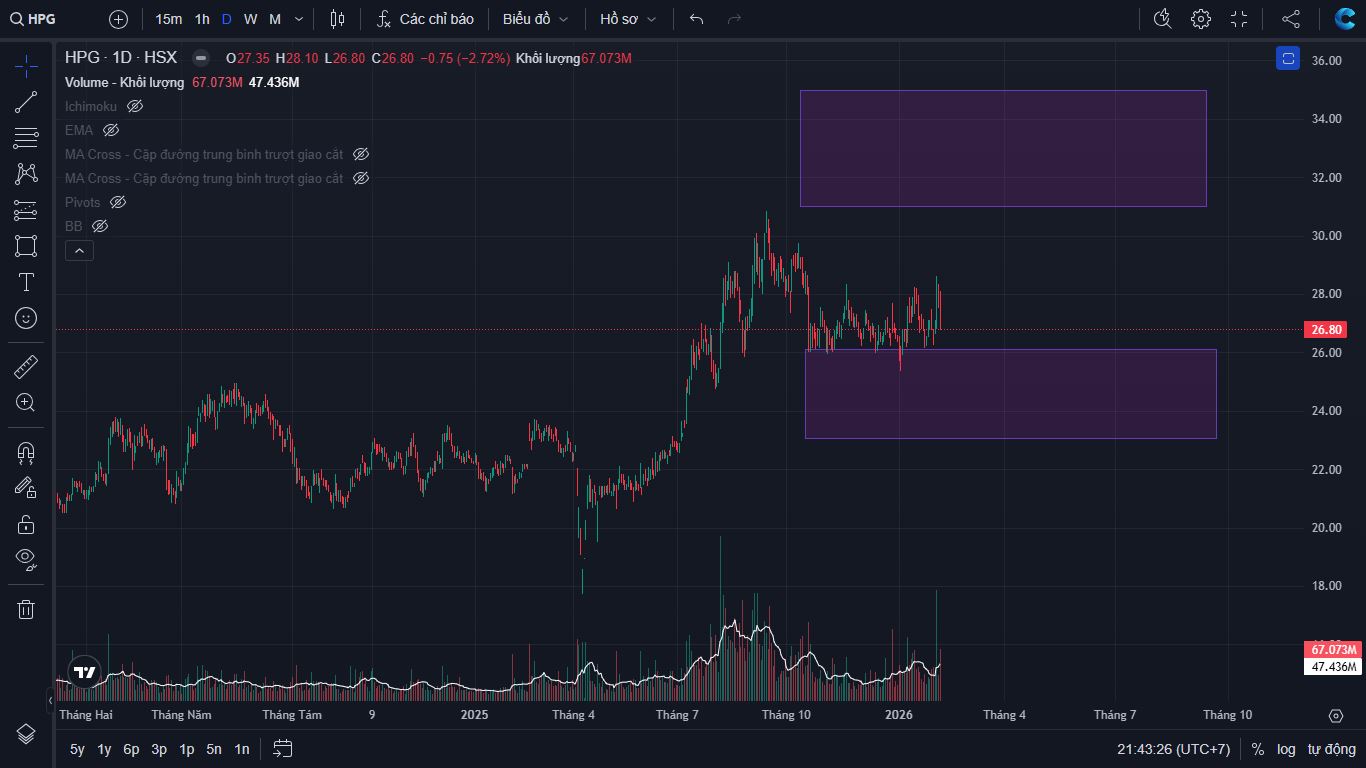Image resolution: width=1366 pixels, height=768 pixels.
Task: Click the blue button above the price scale
Action: [1288, 58]
